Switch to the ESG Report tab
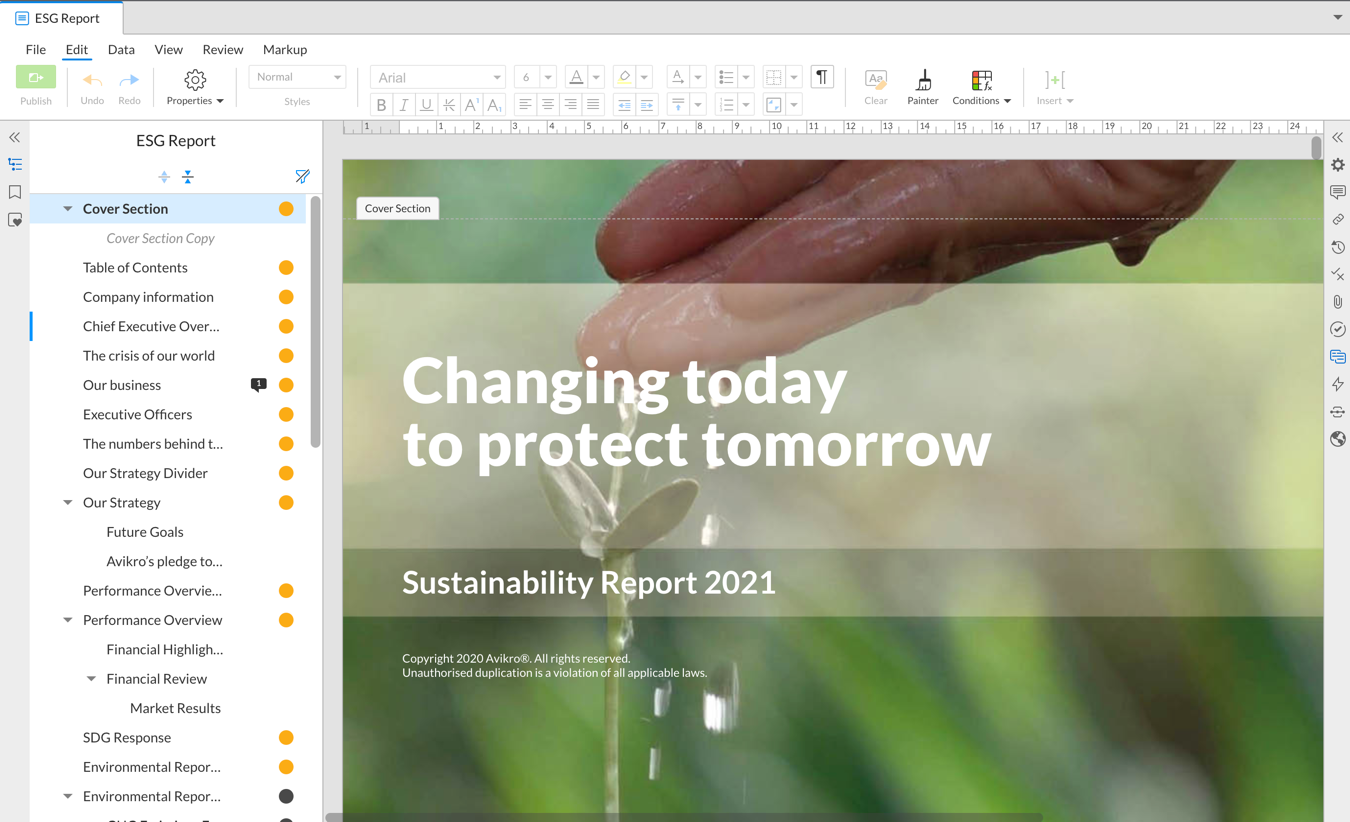Image resolution: width=1350 pixels, height=822 pixels. point(61,18)
